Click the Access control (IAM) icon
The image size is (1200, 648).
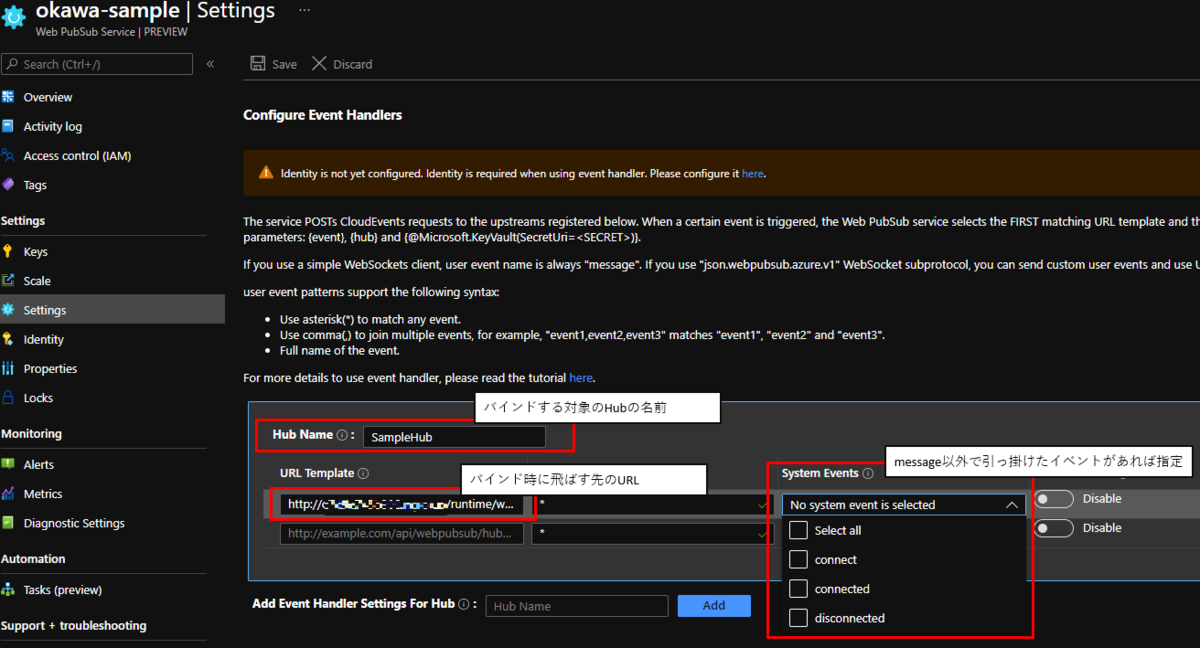9,155
